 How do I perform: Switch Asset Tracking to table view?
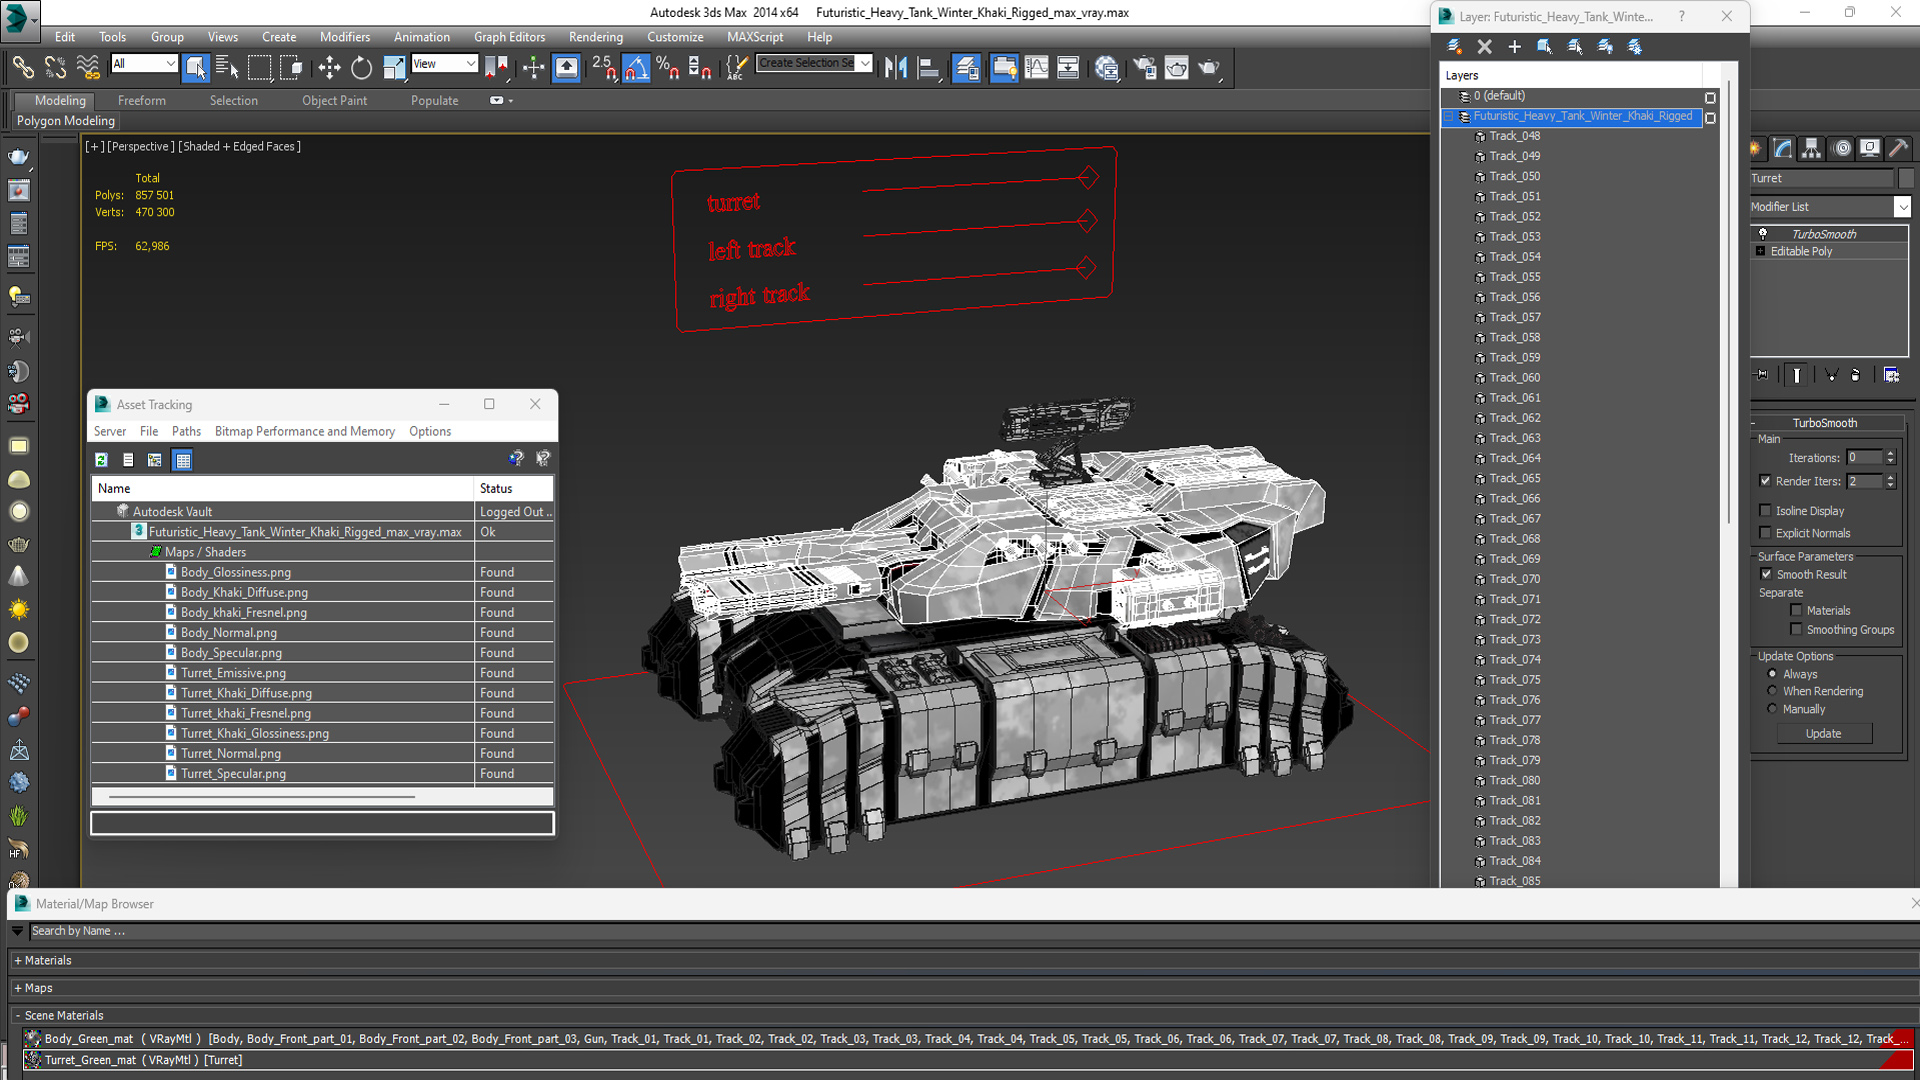(182, 460)
